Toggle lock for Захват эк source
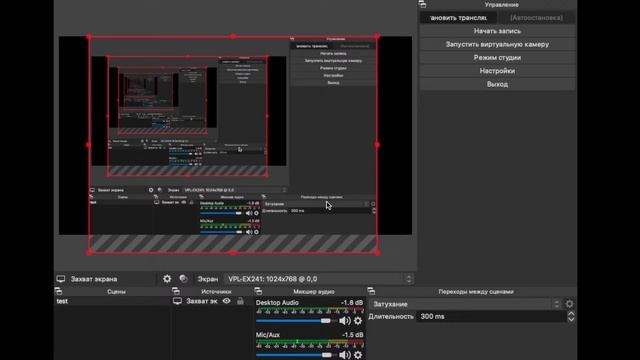 coord(240,301)
